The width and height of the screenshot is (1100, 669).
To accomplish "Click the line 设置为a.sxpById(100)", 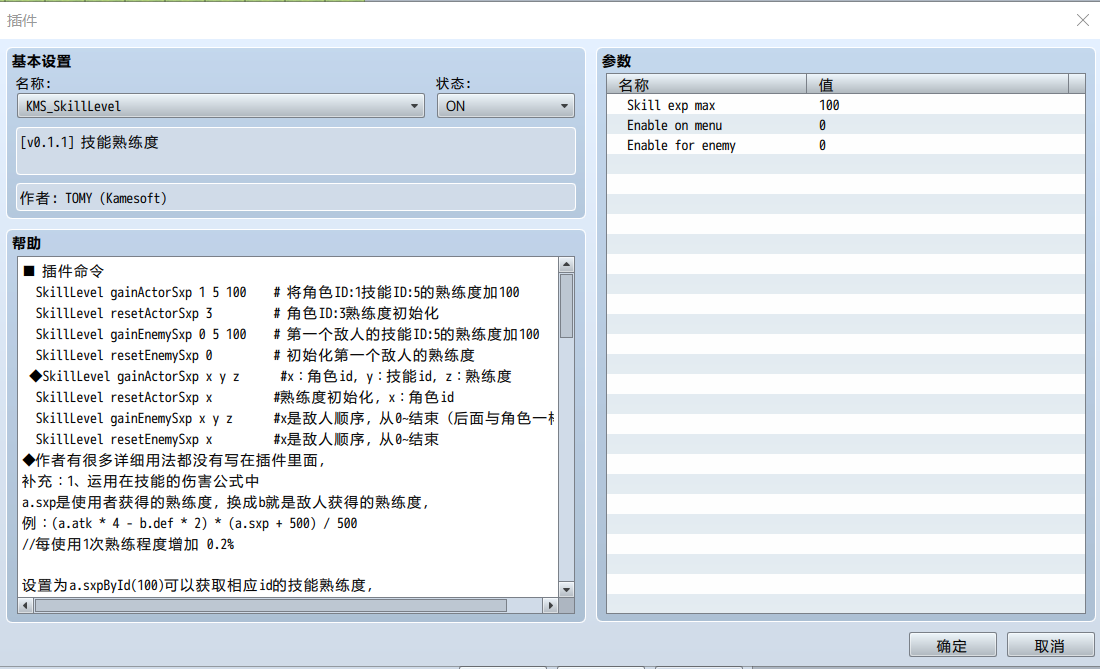I will click(x=197, y=585).
